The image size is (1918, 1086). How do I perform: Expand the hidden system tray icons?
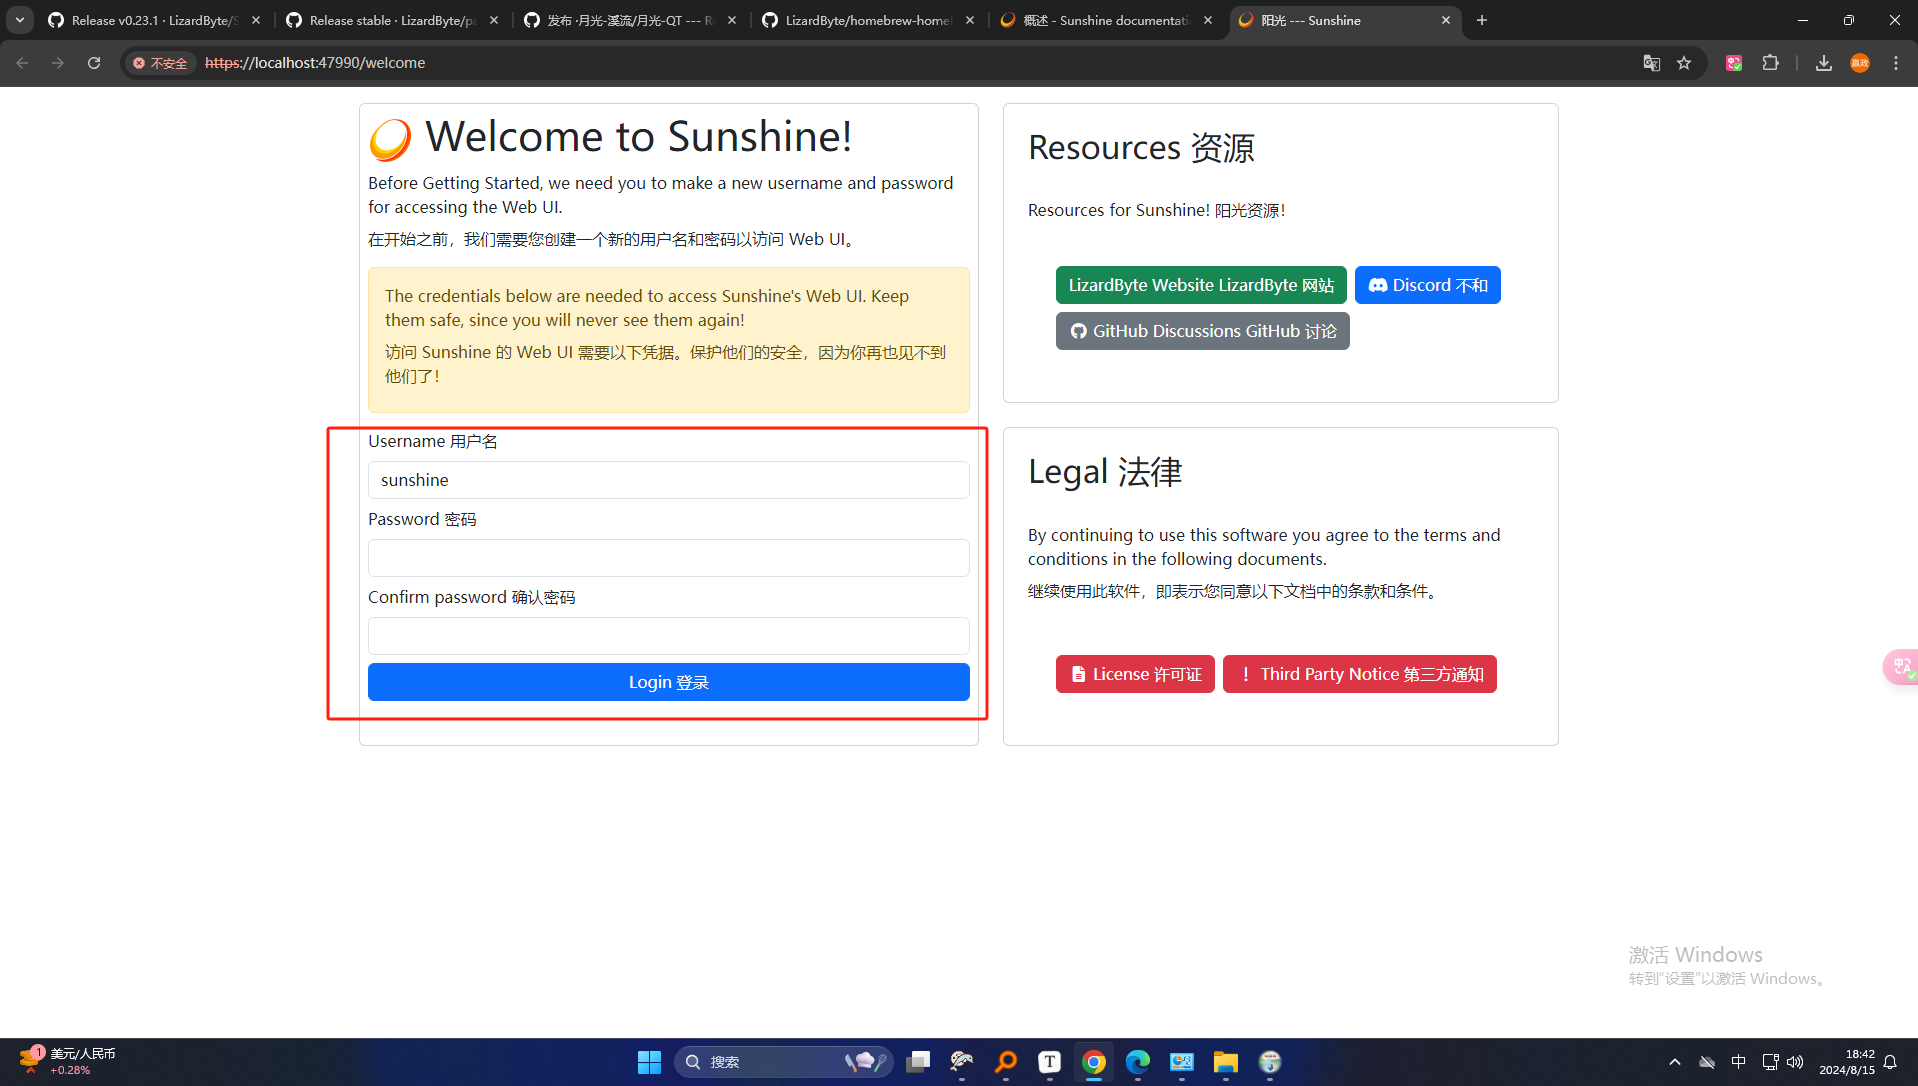pyautogui.click(x=1675, y=1062)
